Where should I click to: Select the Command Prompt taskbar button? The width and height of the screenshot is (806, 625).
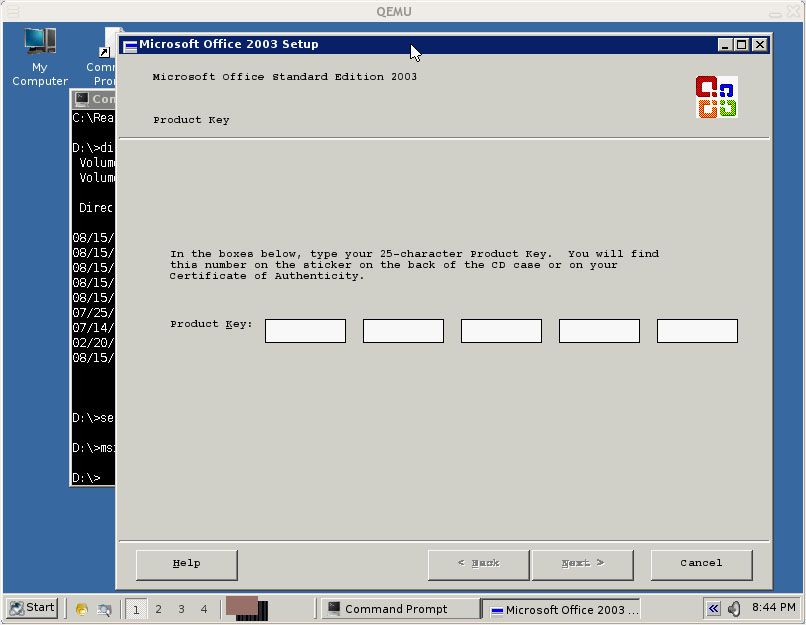tap(398, 608)
